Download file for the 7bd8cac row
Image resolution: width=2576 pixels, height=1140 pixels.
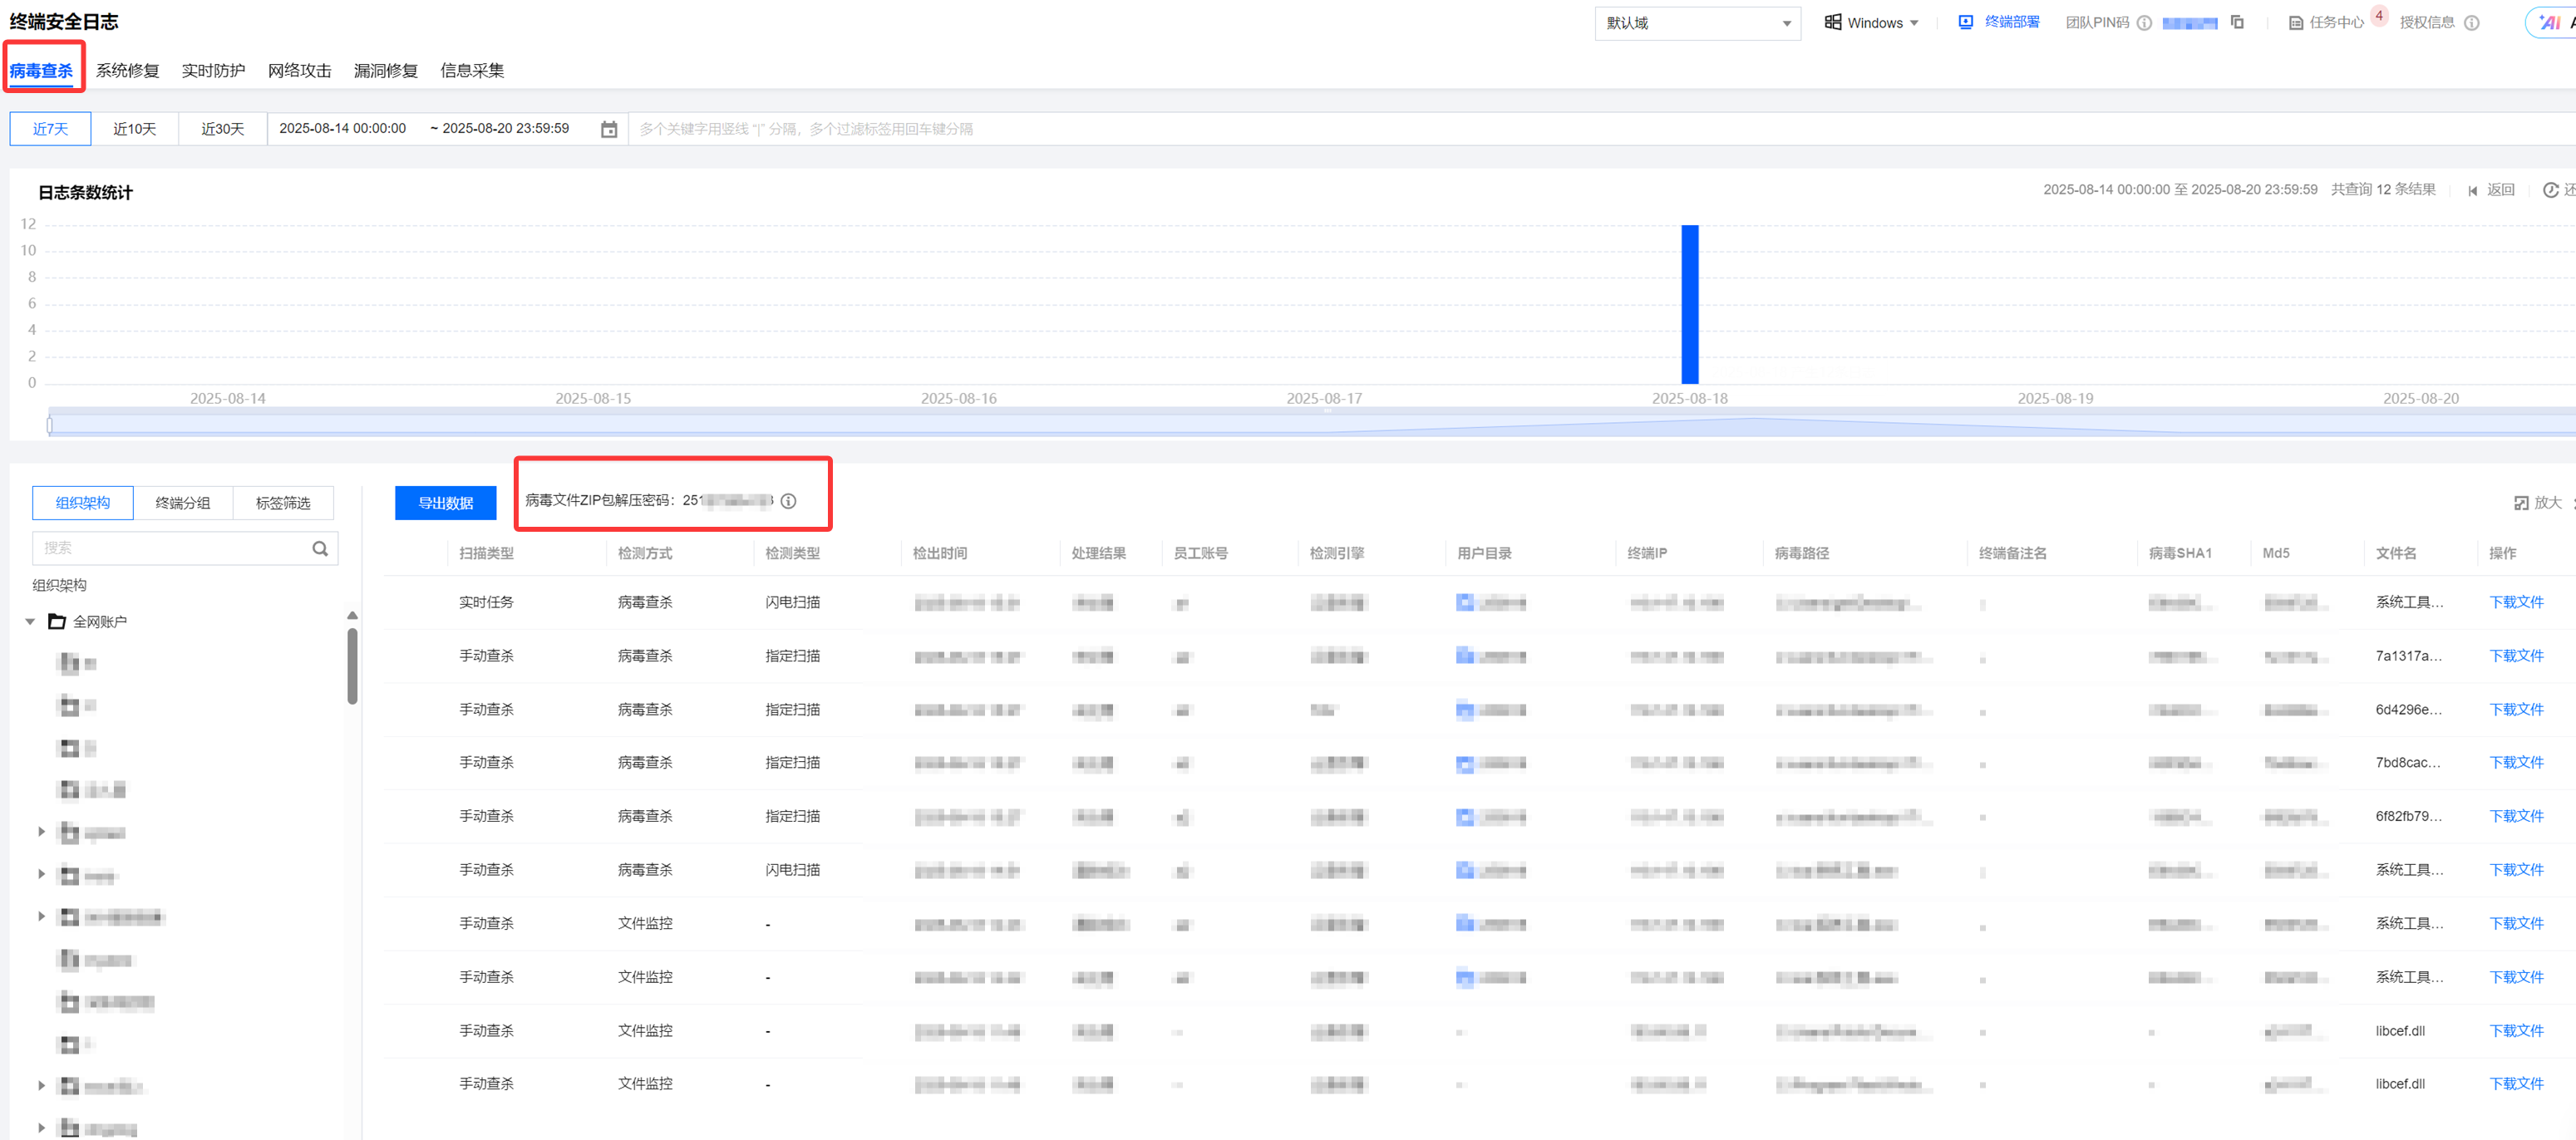[2516, 763]
